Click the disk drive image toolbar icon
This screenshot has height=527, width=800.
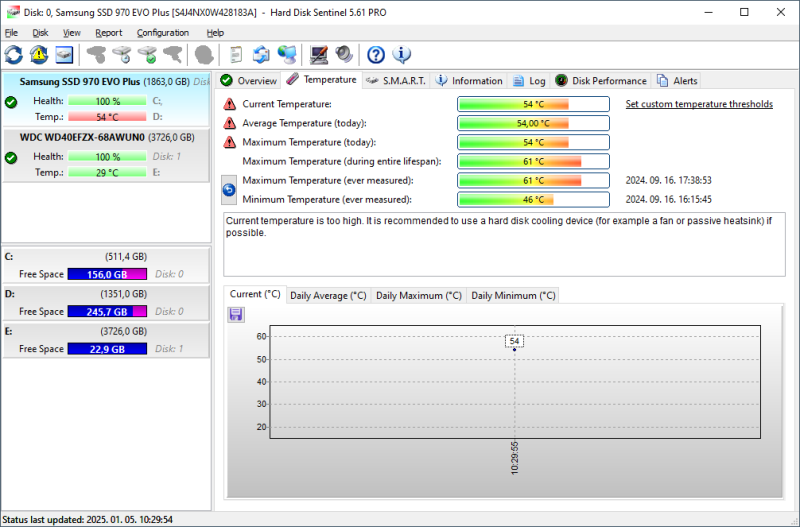[x=64, y=55]
